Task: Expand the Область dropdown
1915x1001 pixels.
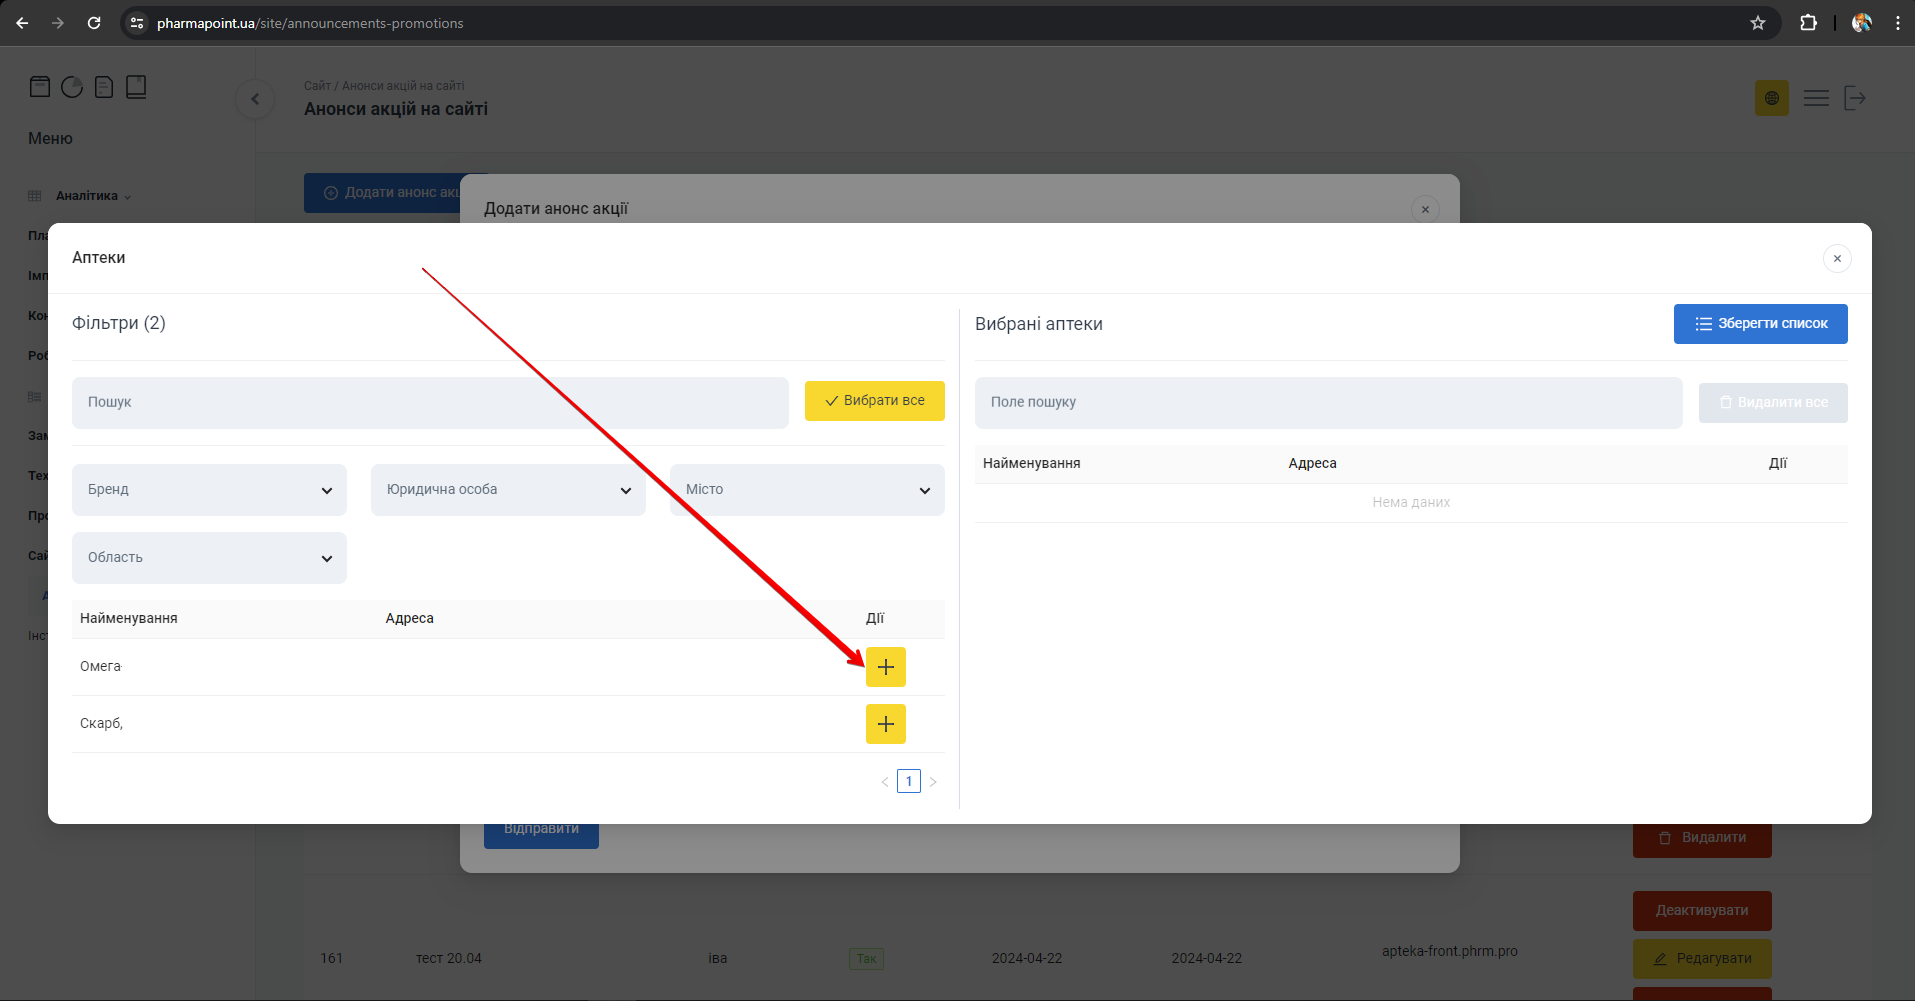Action: click(x=209, y=558)
